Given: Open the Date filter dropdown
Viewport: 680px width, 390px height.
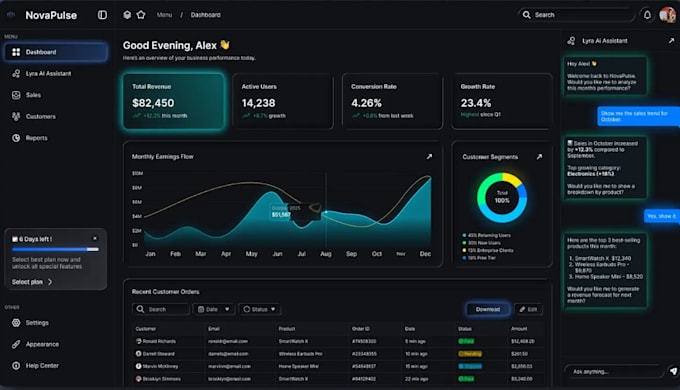Looking at the screenshot, I should tap(214, 309).
